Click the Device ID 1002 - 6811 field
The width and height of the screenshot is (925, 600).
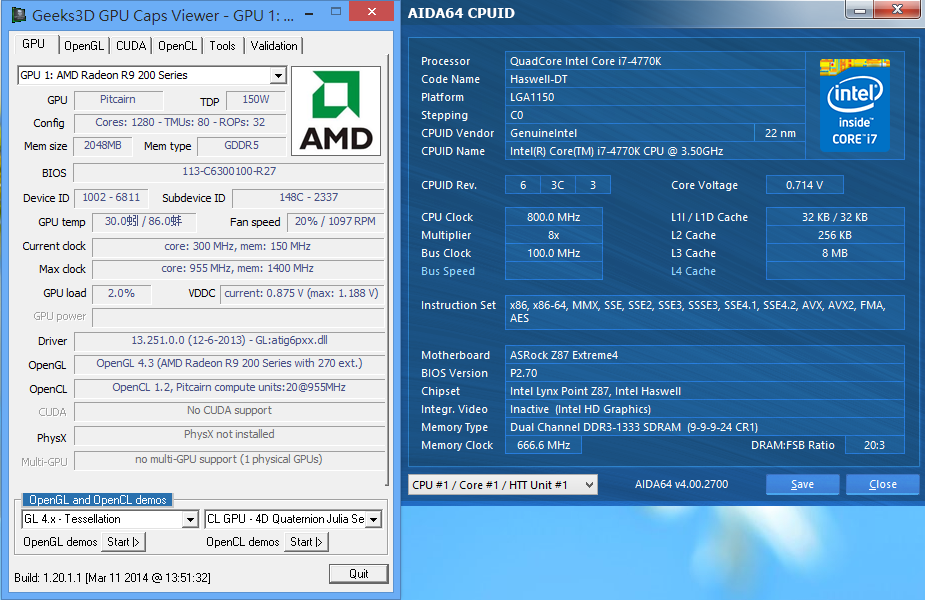click(x=111, y=198)
